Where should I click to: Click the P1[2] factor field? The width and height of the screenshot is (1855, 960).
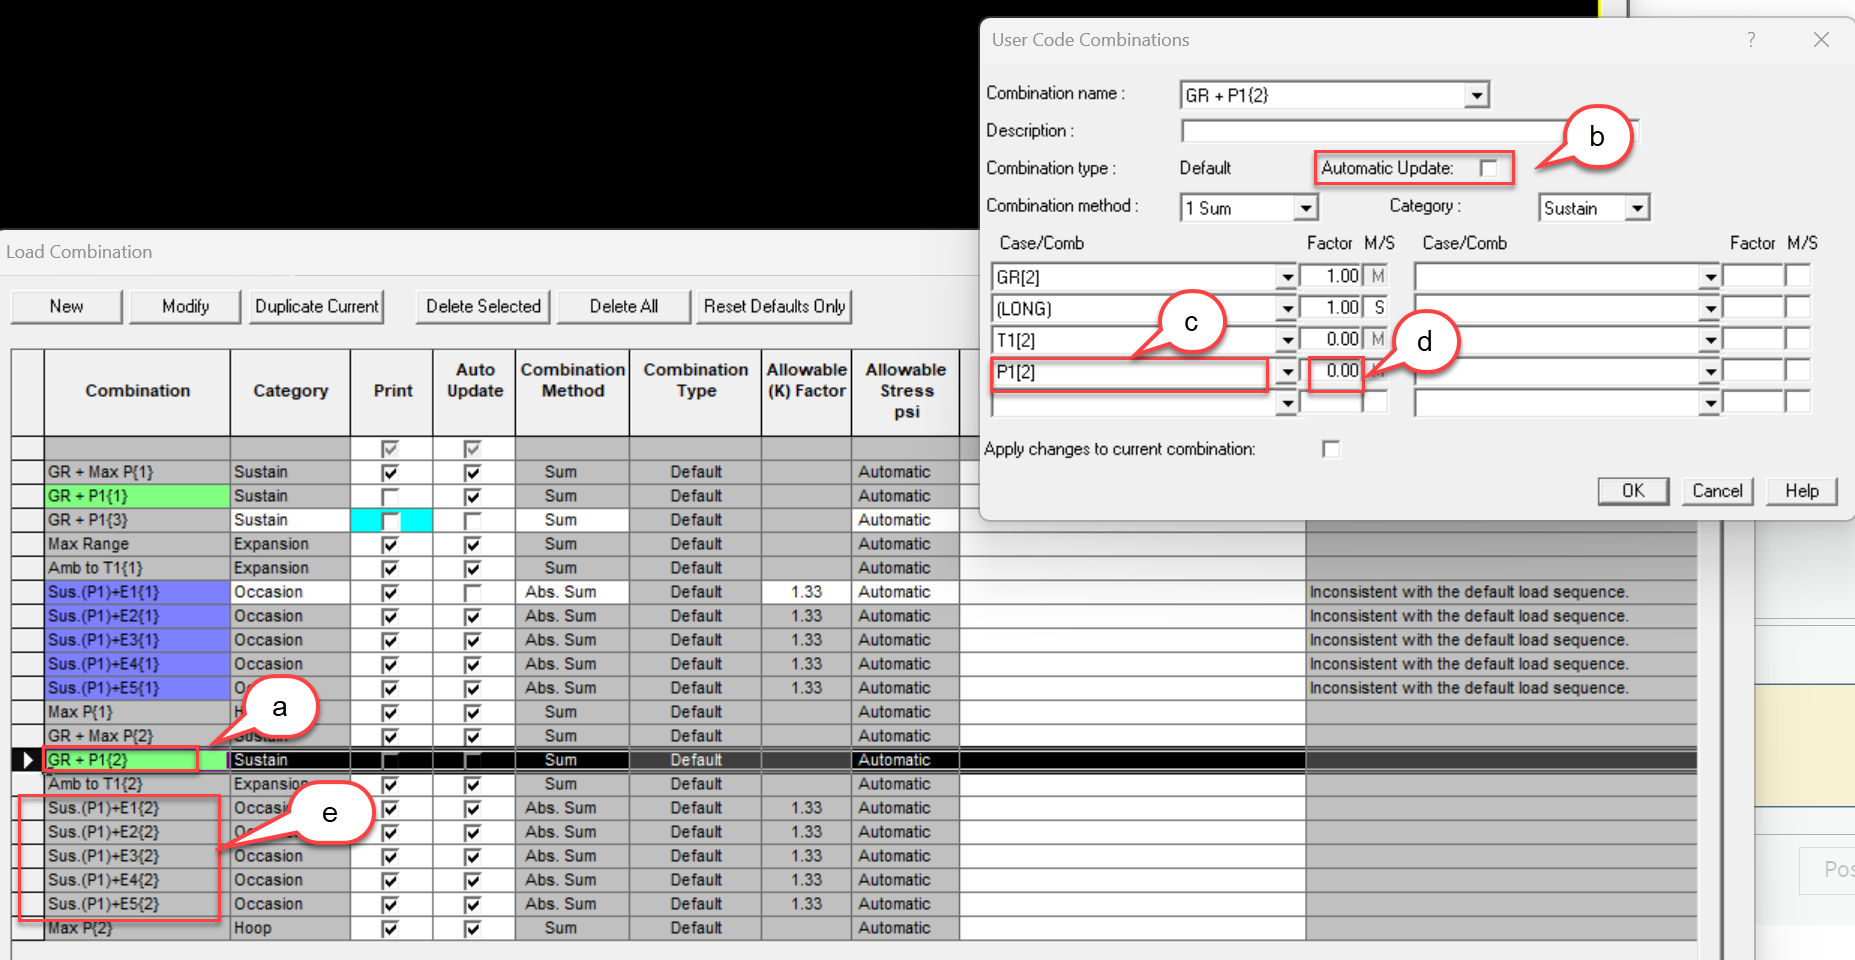(x=1334, y=371)
